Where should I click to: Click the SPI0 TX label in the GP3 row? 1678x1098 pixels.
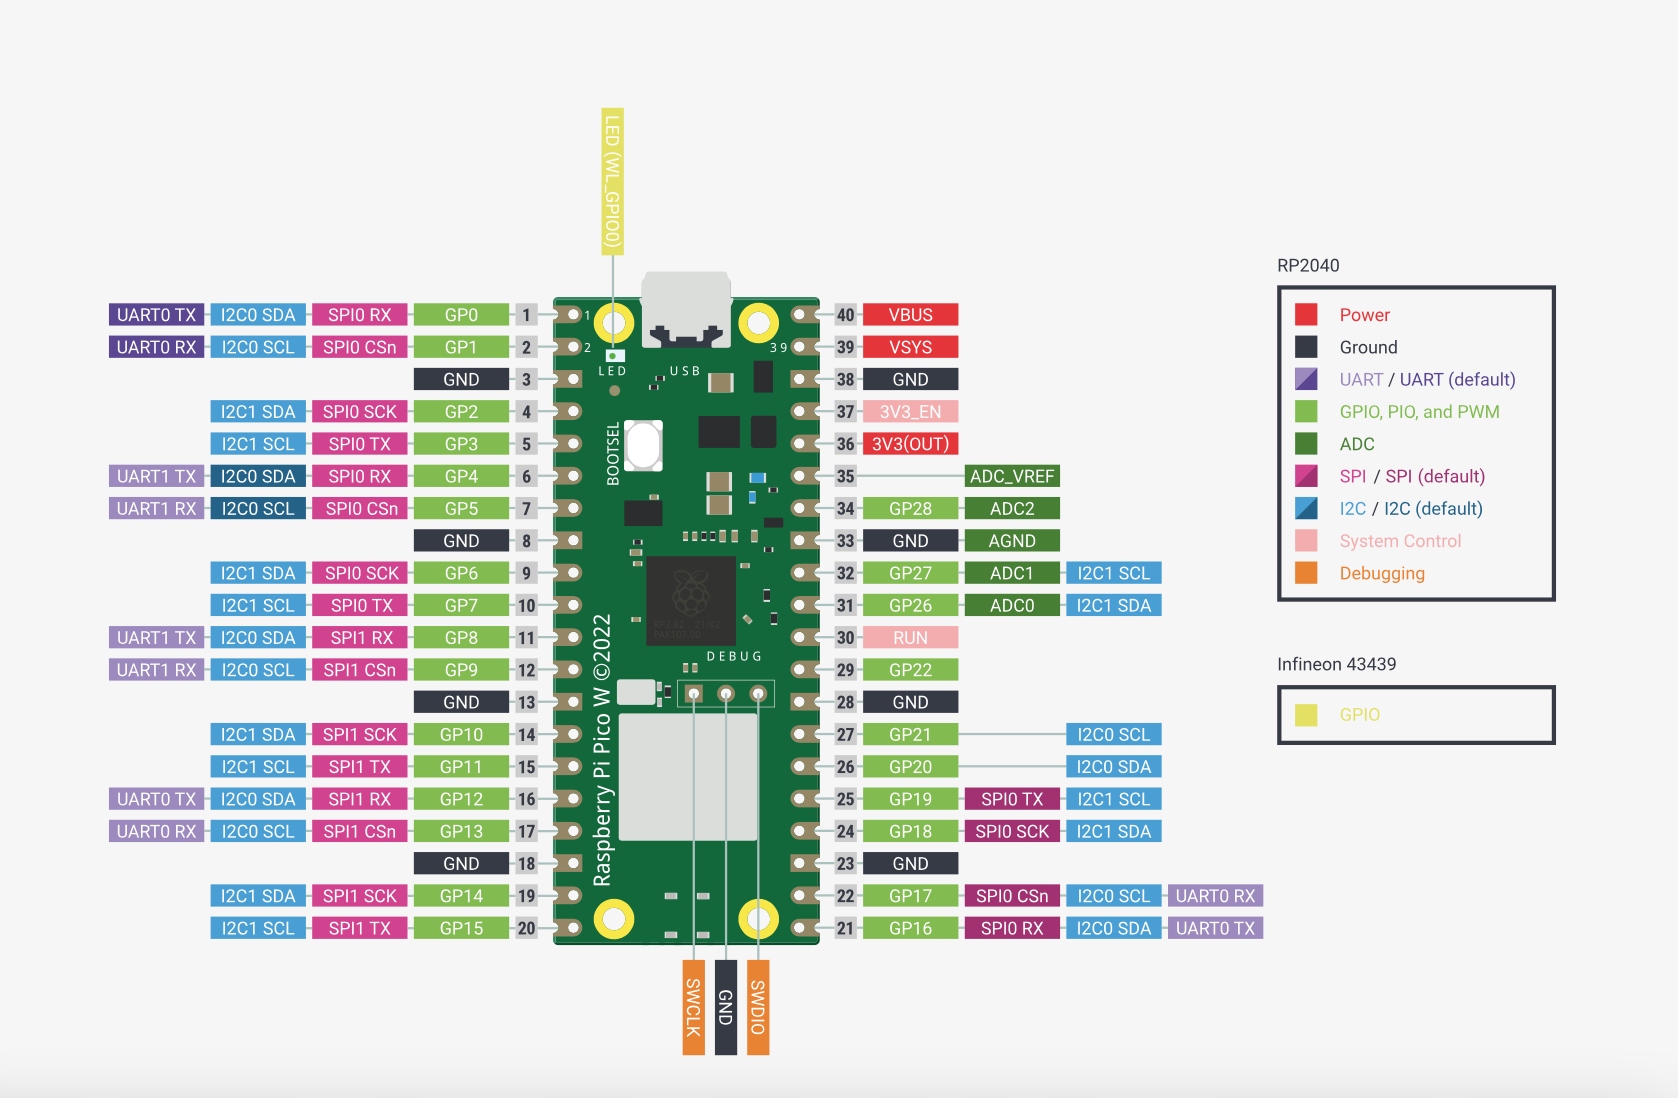(x=360, y=444)
